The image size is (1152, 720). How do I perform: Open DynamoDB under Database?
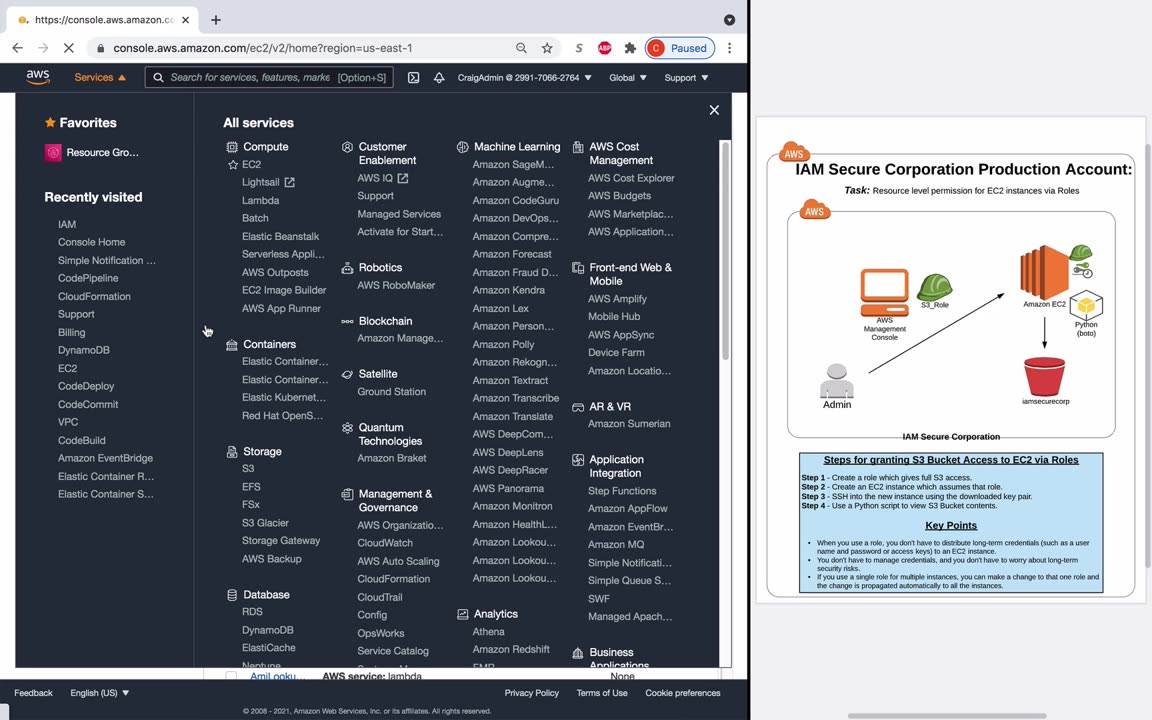point(267,630)
